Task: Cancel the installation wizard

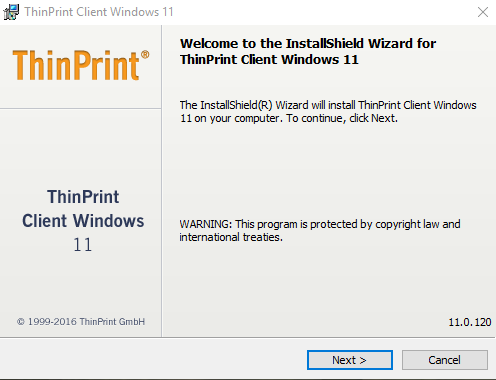Action: tap(445, 360)
